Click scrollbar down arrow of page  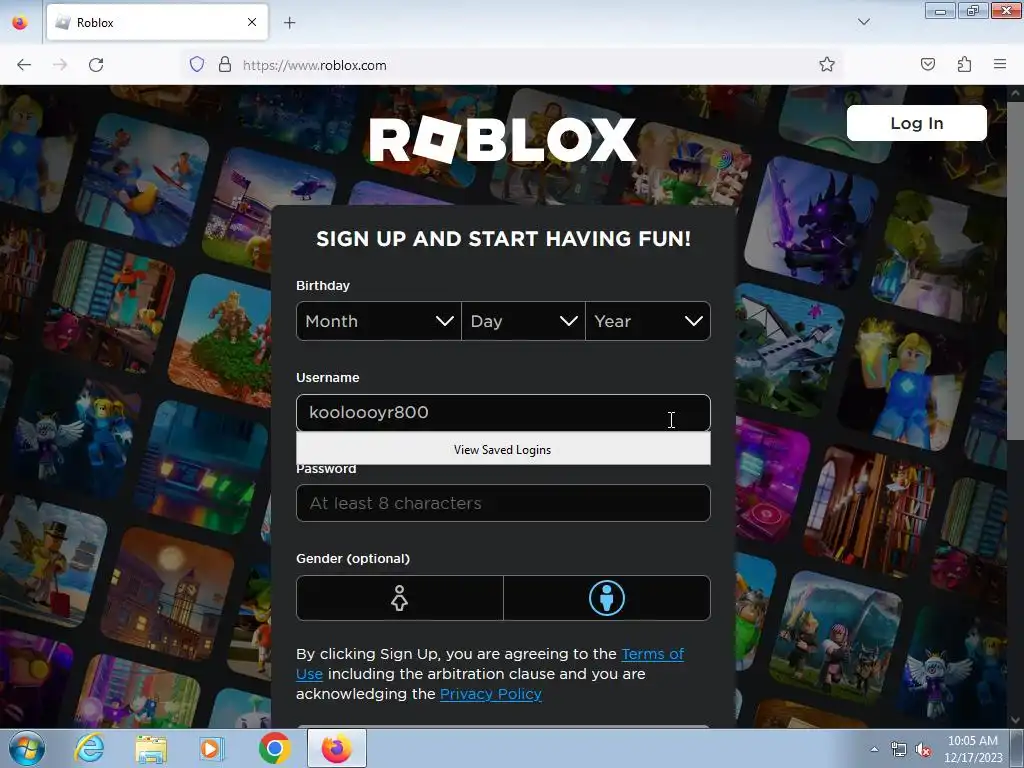click(1015, 720)
